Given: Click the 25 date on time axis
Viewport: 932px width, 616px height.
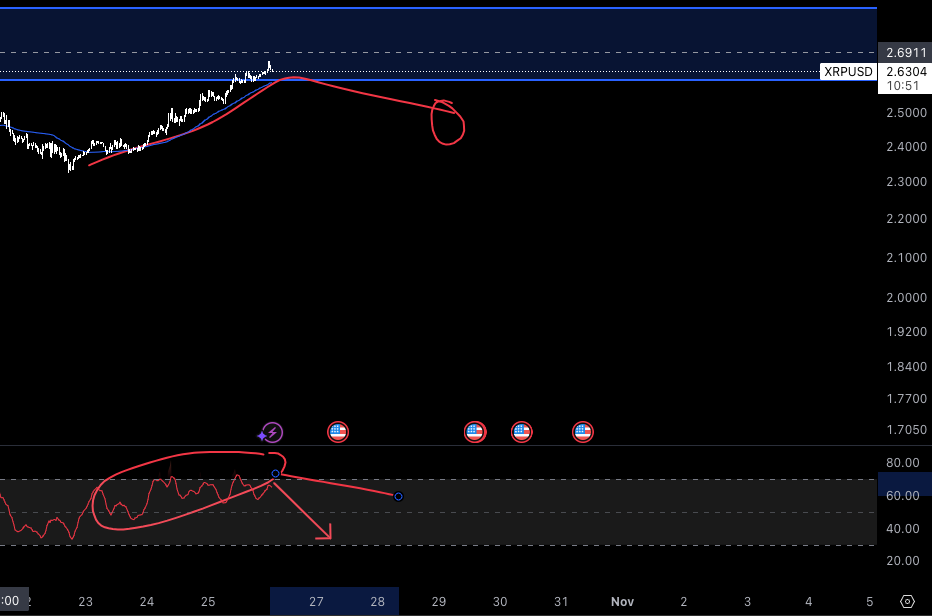Looking at the screenshot, I should click(207, 601).
